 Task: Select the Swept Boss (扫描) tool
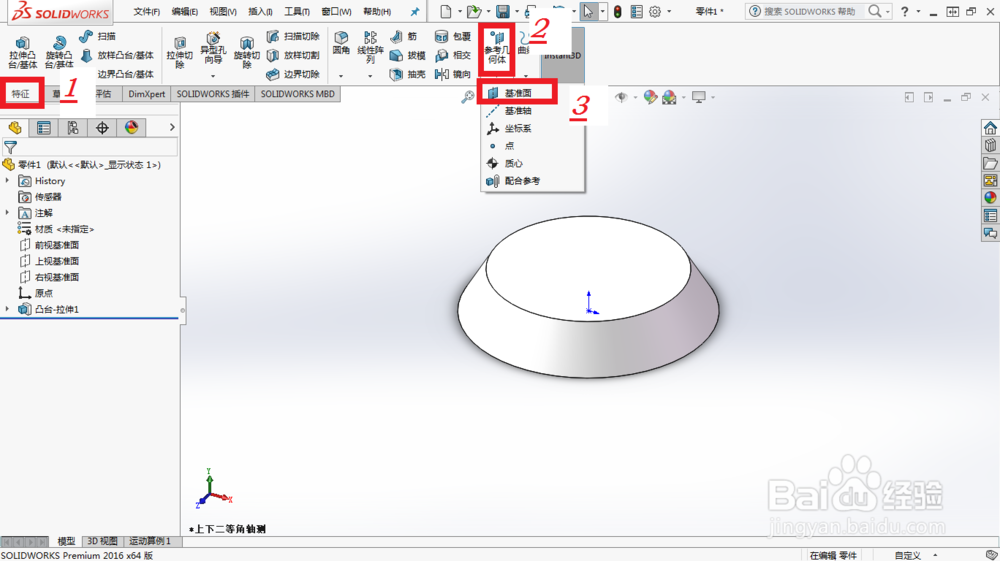pos(98,36)
